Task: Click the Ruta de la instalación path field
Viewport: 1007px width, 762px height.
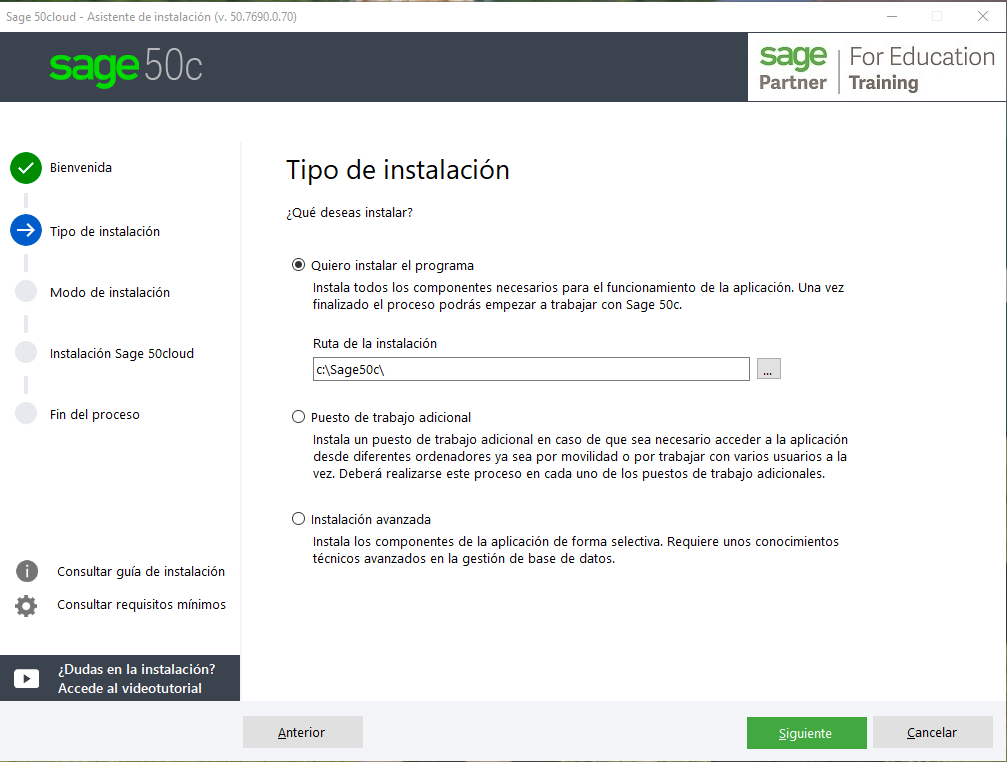Action: [x=531, y=369]
